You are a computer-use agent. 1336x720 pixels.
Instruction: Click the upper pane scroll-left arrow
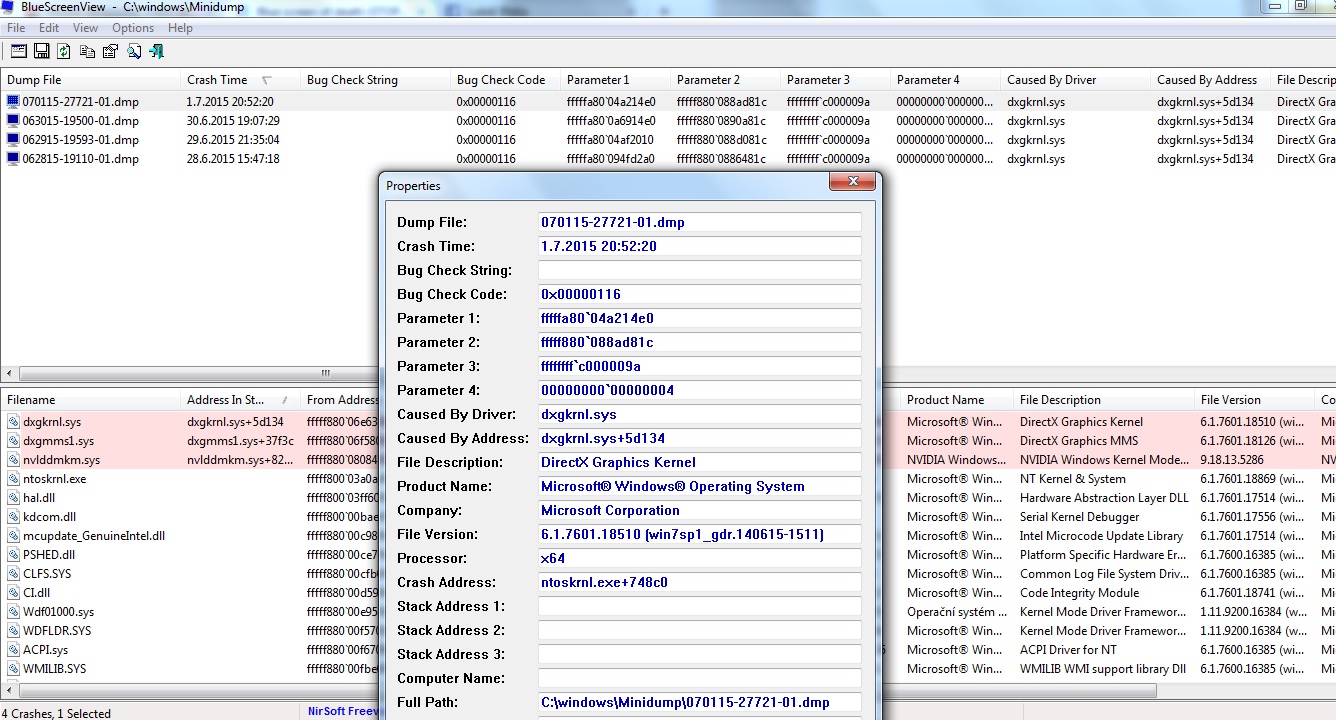tap(8, 373)
